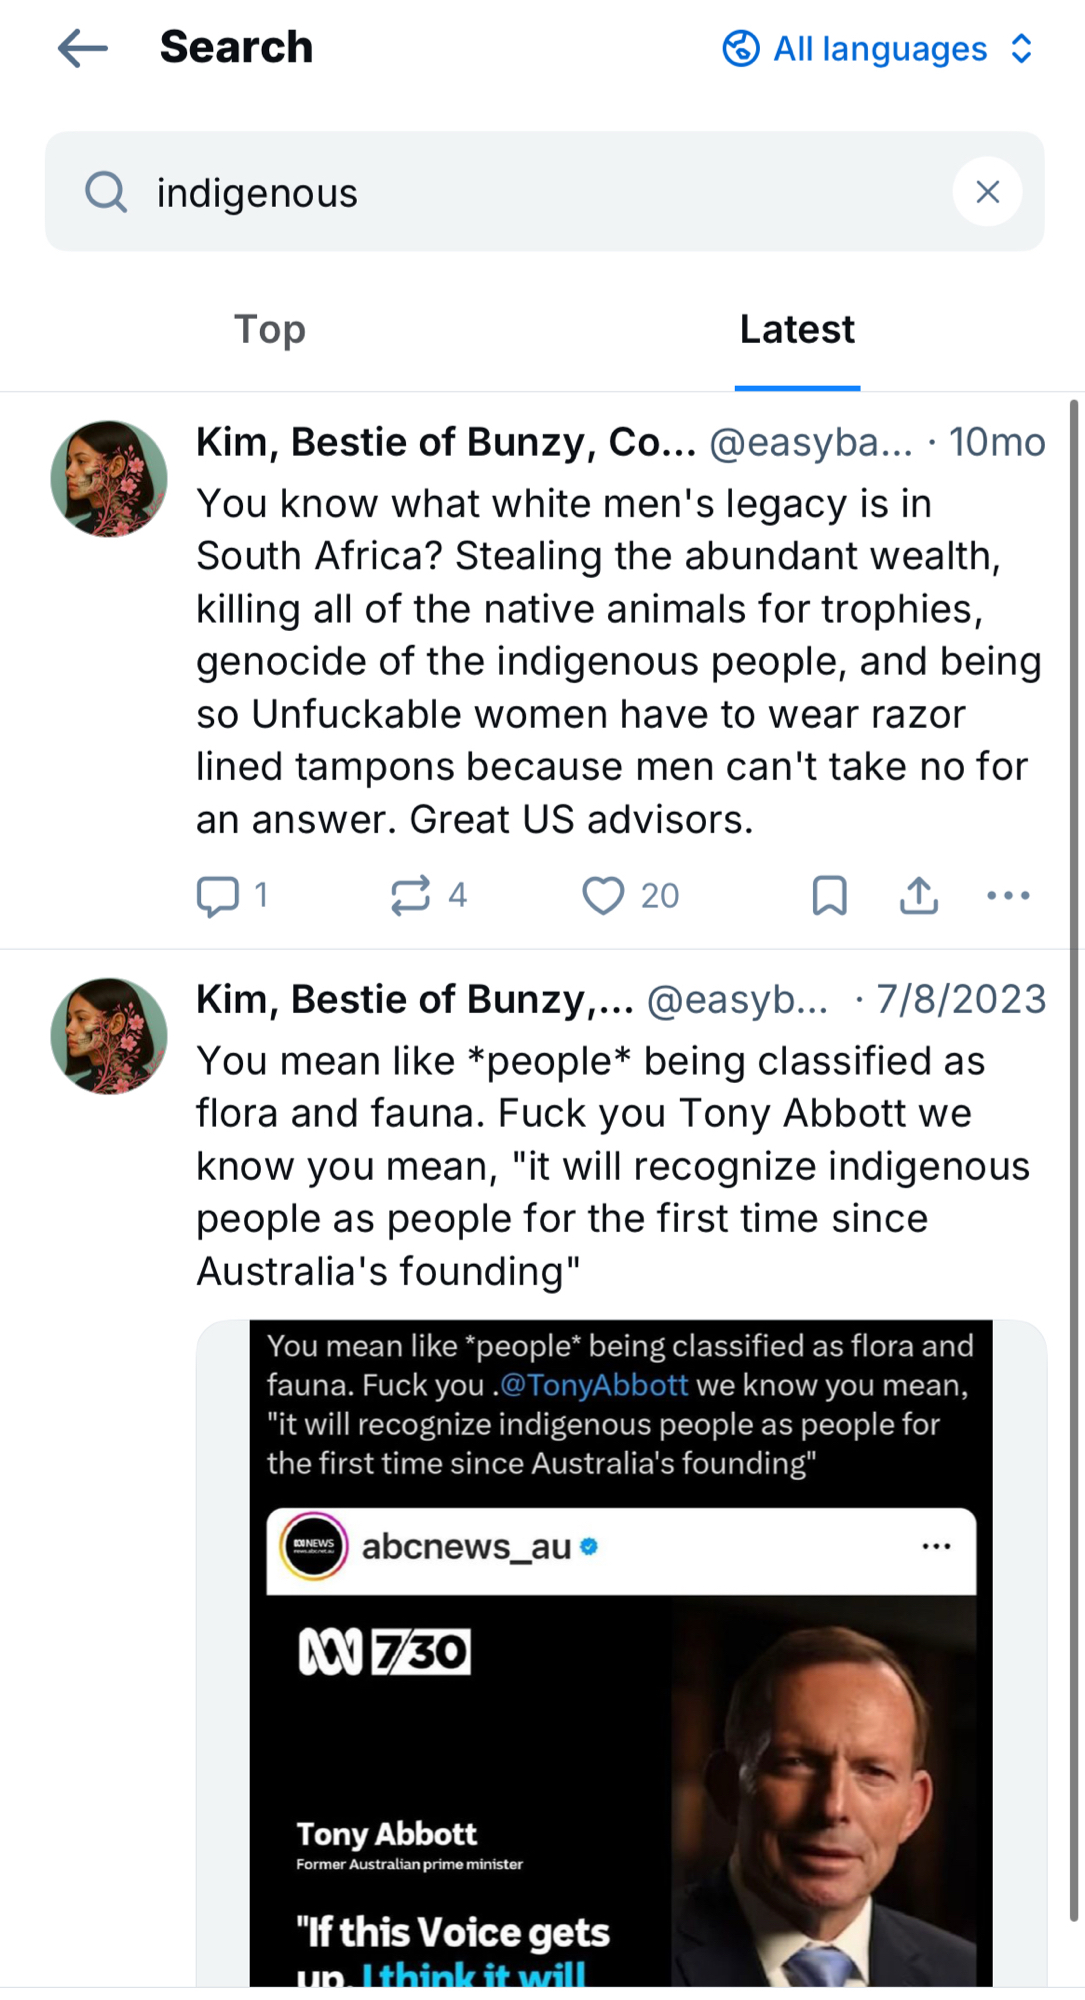Click the abcnews_au account name
Image resolution: width=1085 pixels, height=2000 pixels.
pos(466,1547)
